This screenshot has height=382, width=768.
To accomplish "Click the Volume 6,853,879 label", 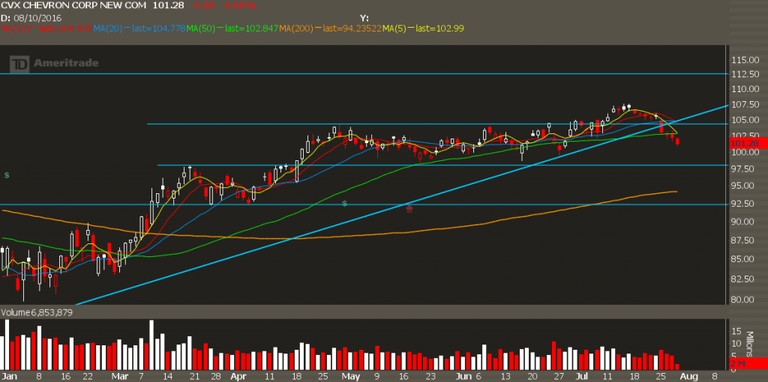I will [x=37, y=312].
